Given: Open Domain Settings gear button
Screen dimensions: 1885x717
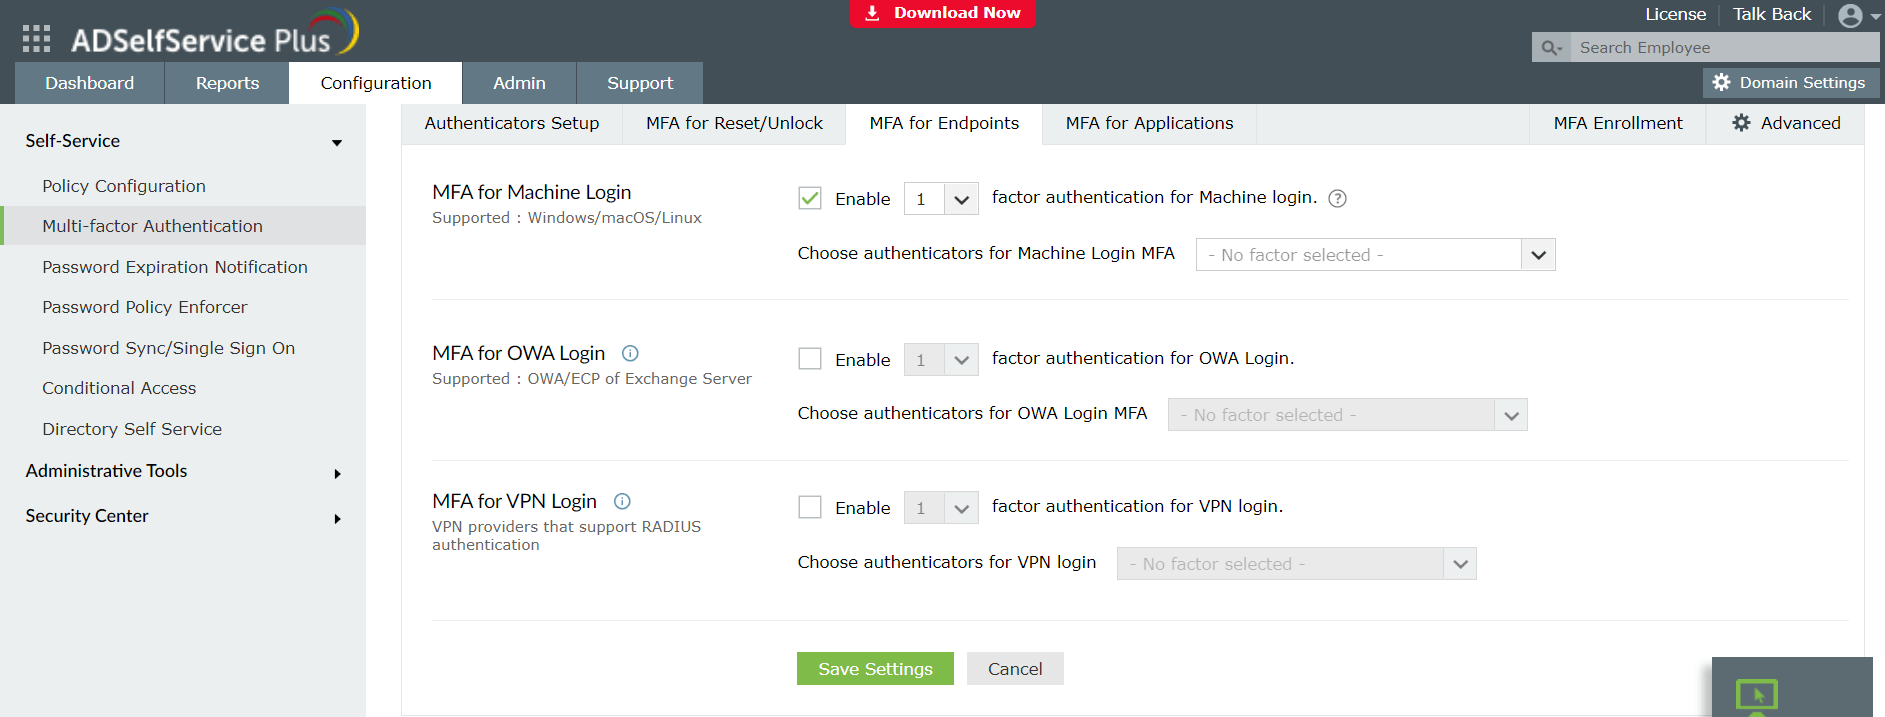Looking at the screenshot, I should click(1790, 83).
